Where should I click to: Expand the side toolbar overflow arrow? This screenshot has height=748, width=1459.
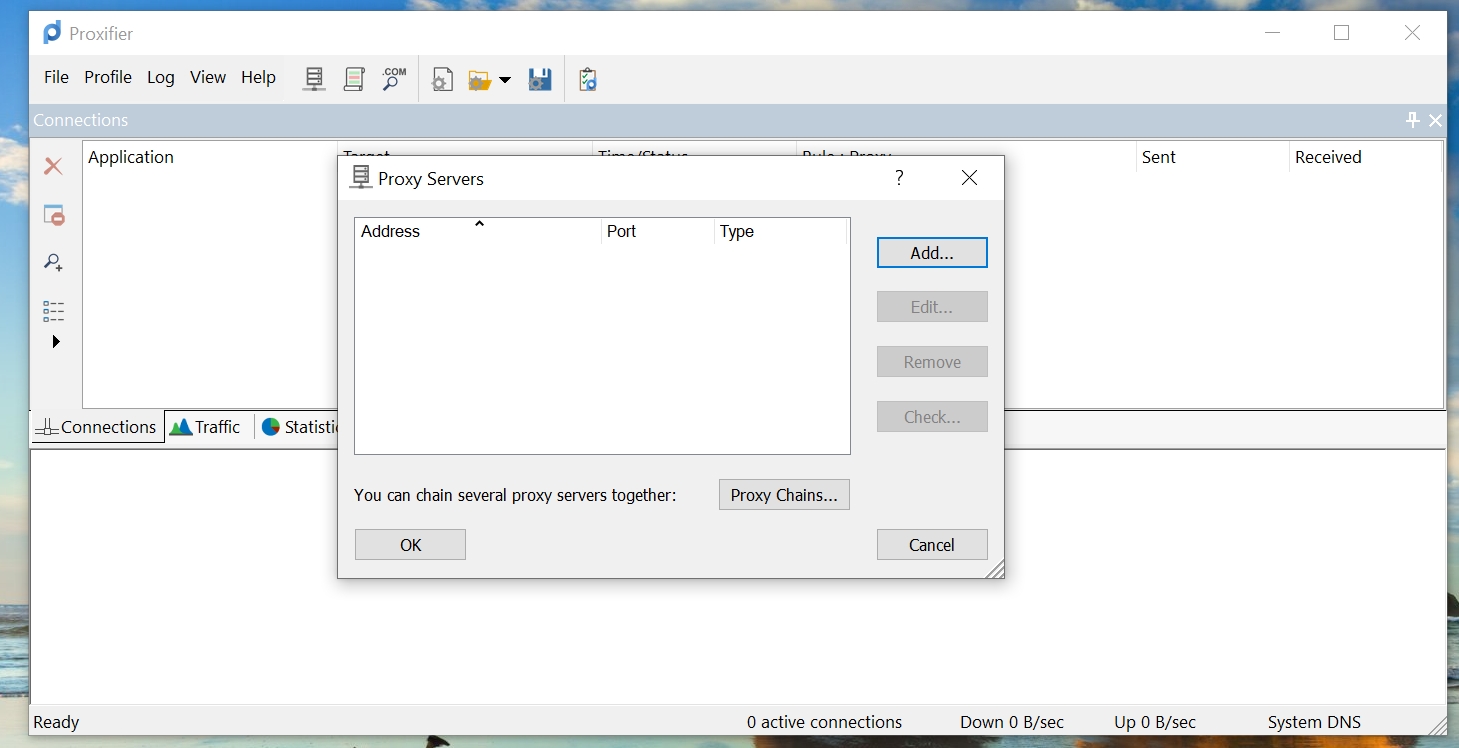pyautogui.click(x=56, y=342)
